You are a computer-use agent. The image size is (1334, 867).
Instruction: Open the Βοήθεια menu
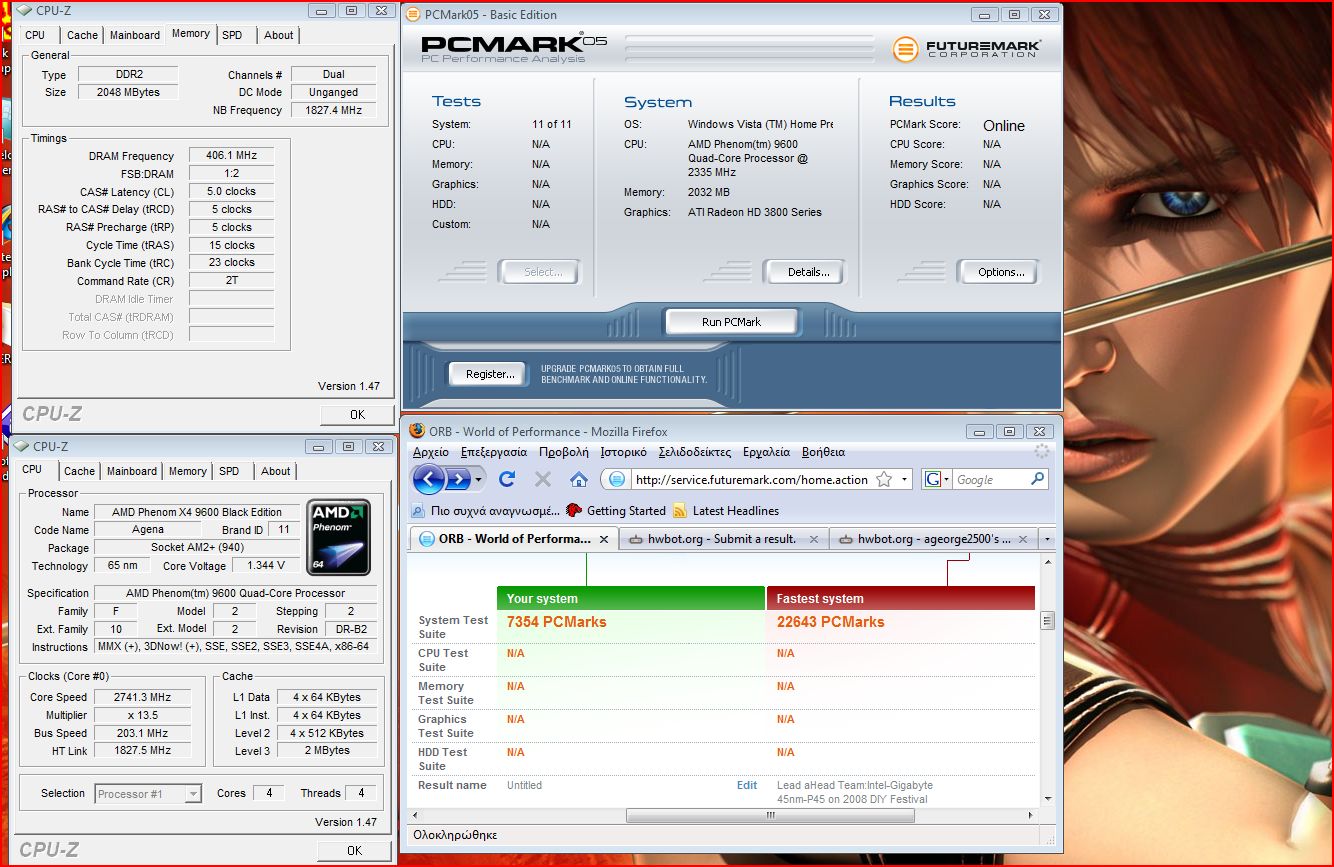click(x=823, y=452)
